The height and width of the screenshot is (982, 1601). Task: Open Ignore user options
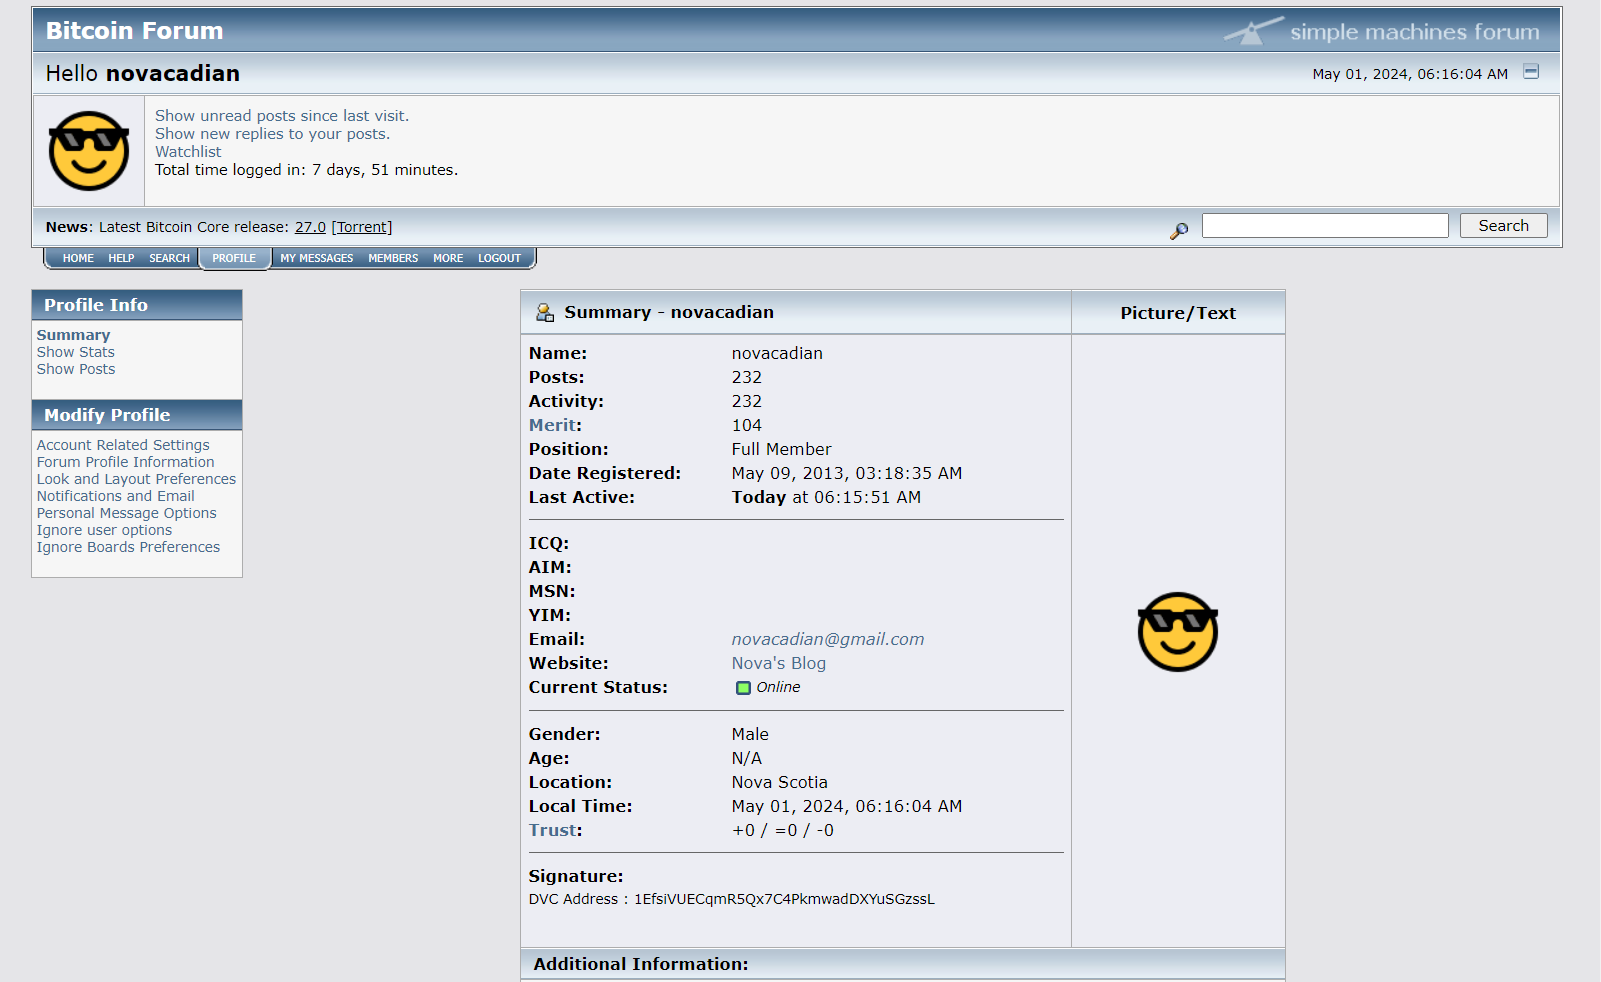point(105,530)
